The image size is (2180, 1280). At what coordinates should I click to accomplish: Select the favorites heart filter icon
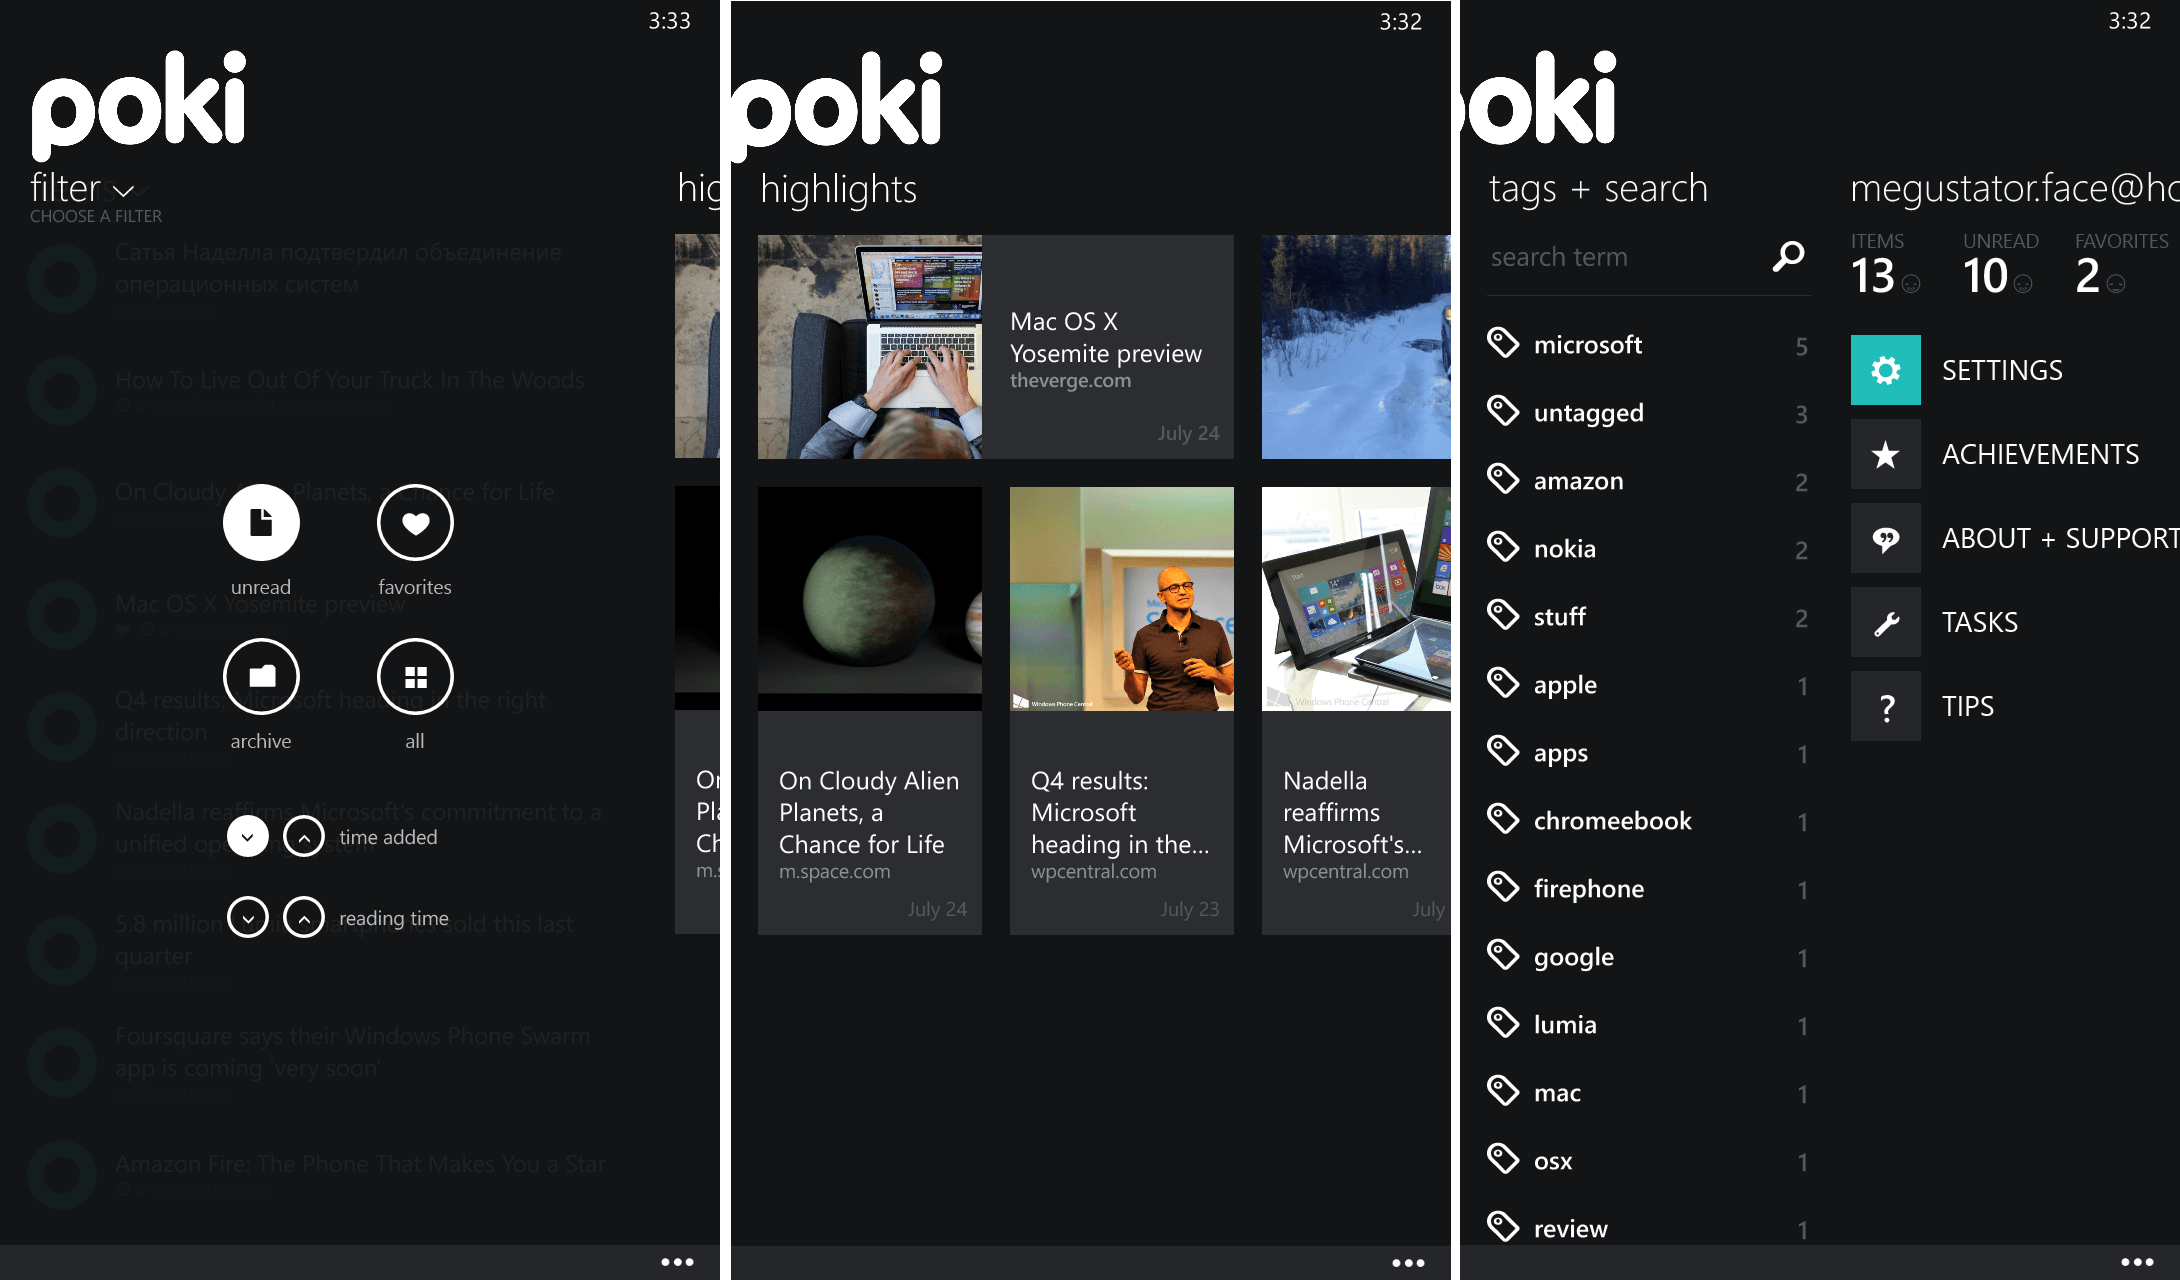[x=415, y=522]
